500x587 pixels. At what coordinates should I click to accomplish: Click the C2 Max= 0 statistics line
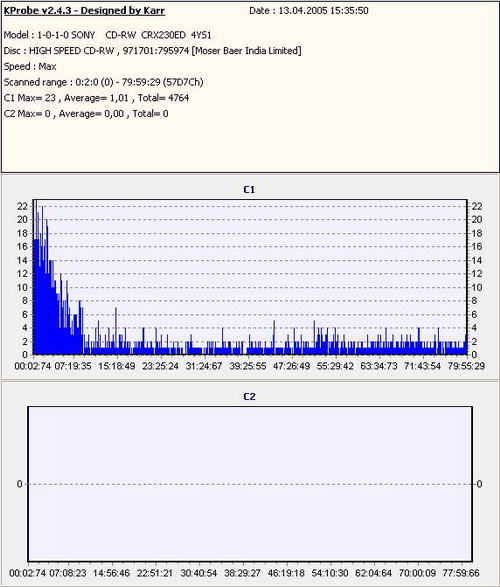click(86, 114)
